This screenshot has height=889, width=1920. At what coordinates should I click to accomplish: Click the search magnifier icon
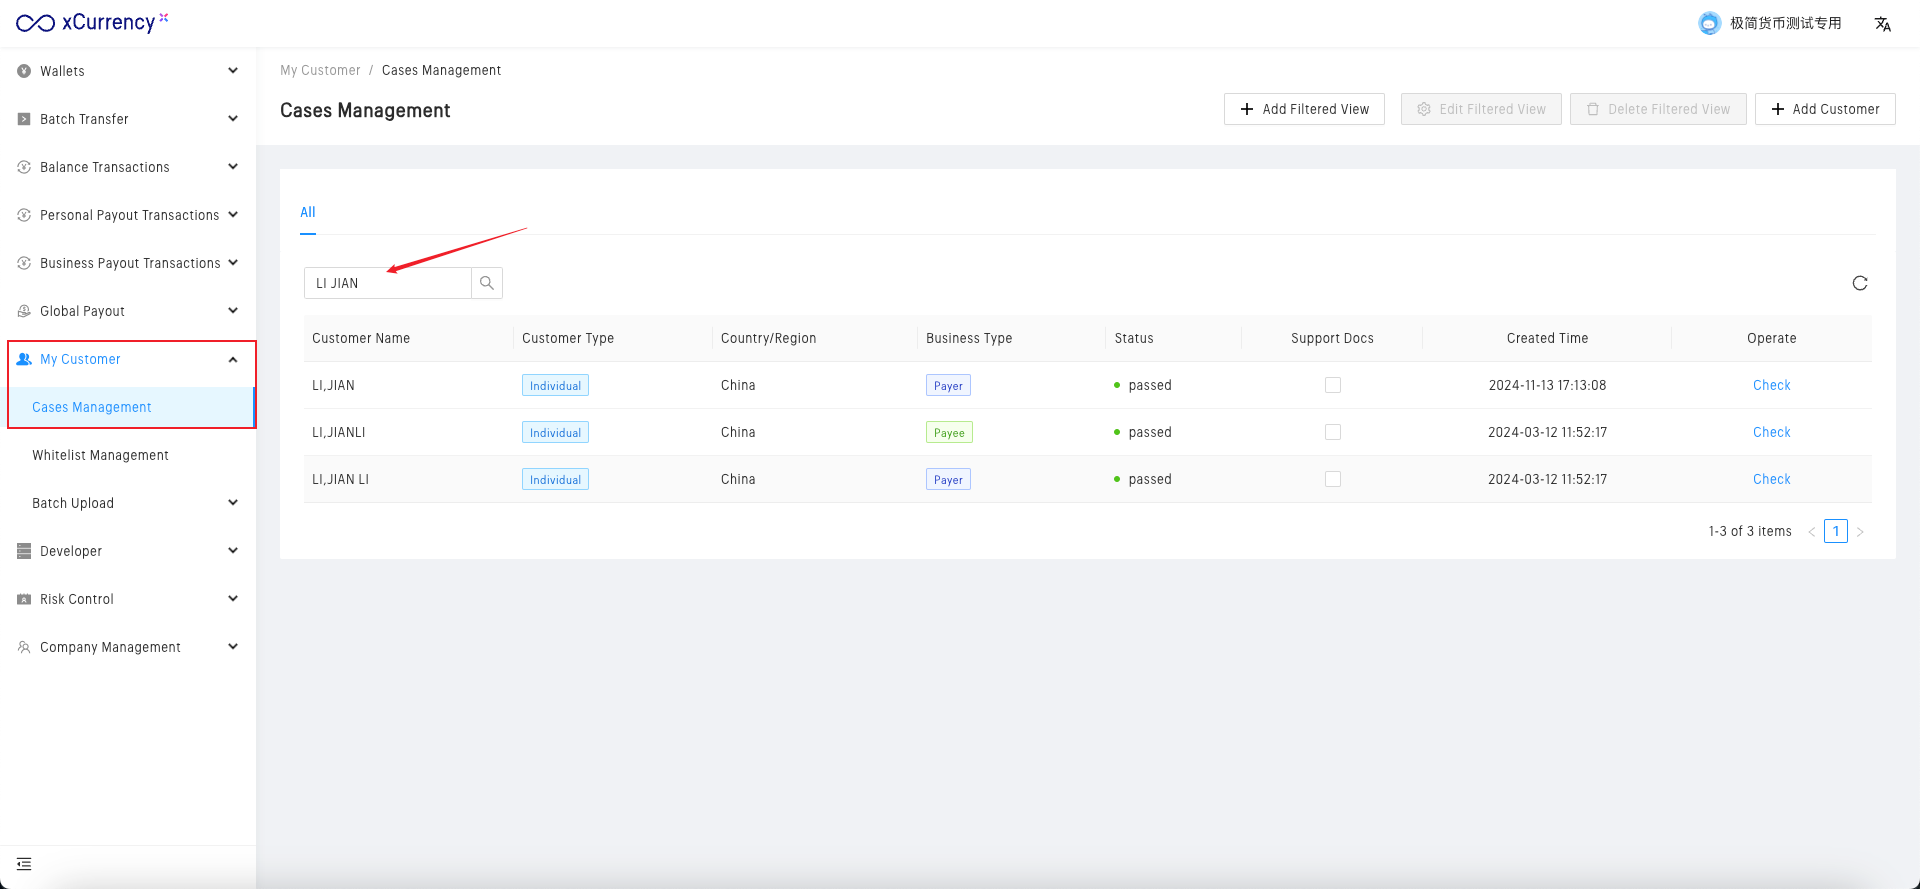(487, 283)
